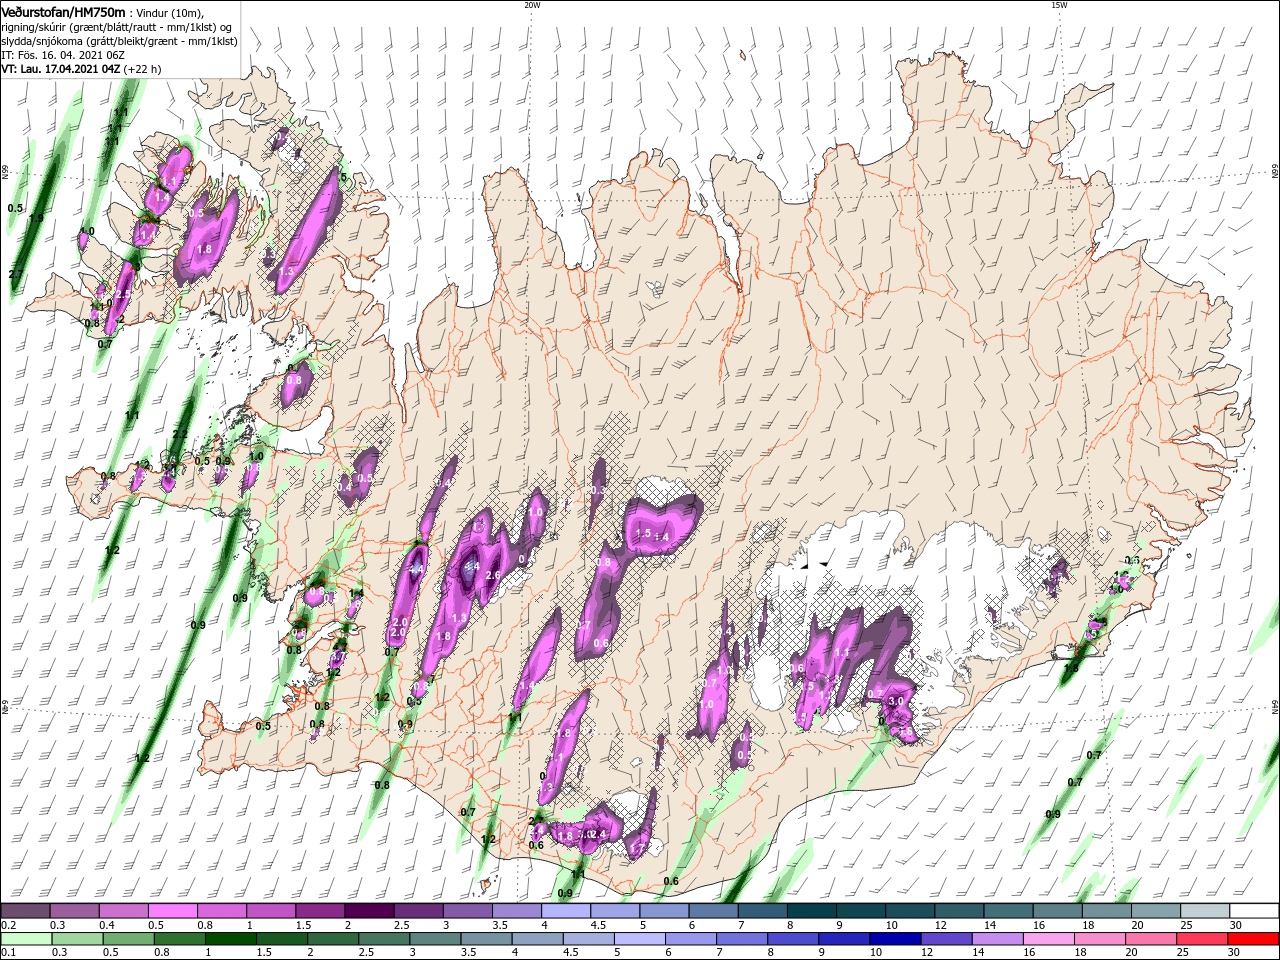Screen dimensions: 1280x960
Task: Select the valid time line 'VT: Lau. 17.04.2021 04Z'
Action: point(62,70)
